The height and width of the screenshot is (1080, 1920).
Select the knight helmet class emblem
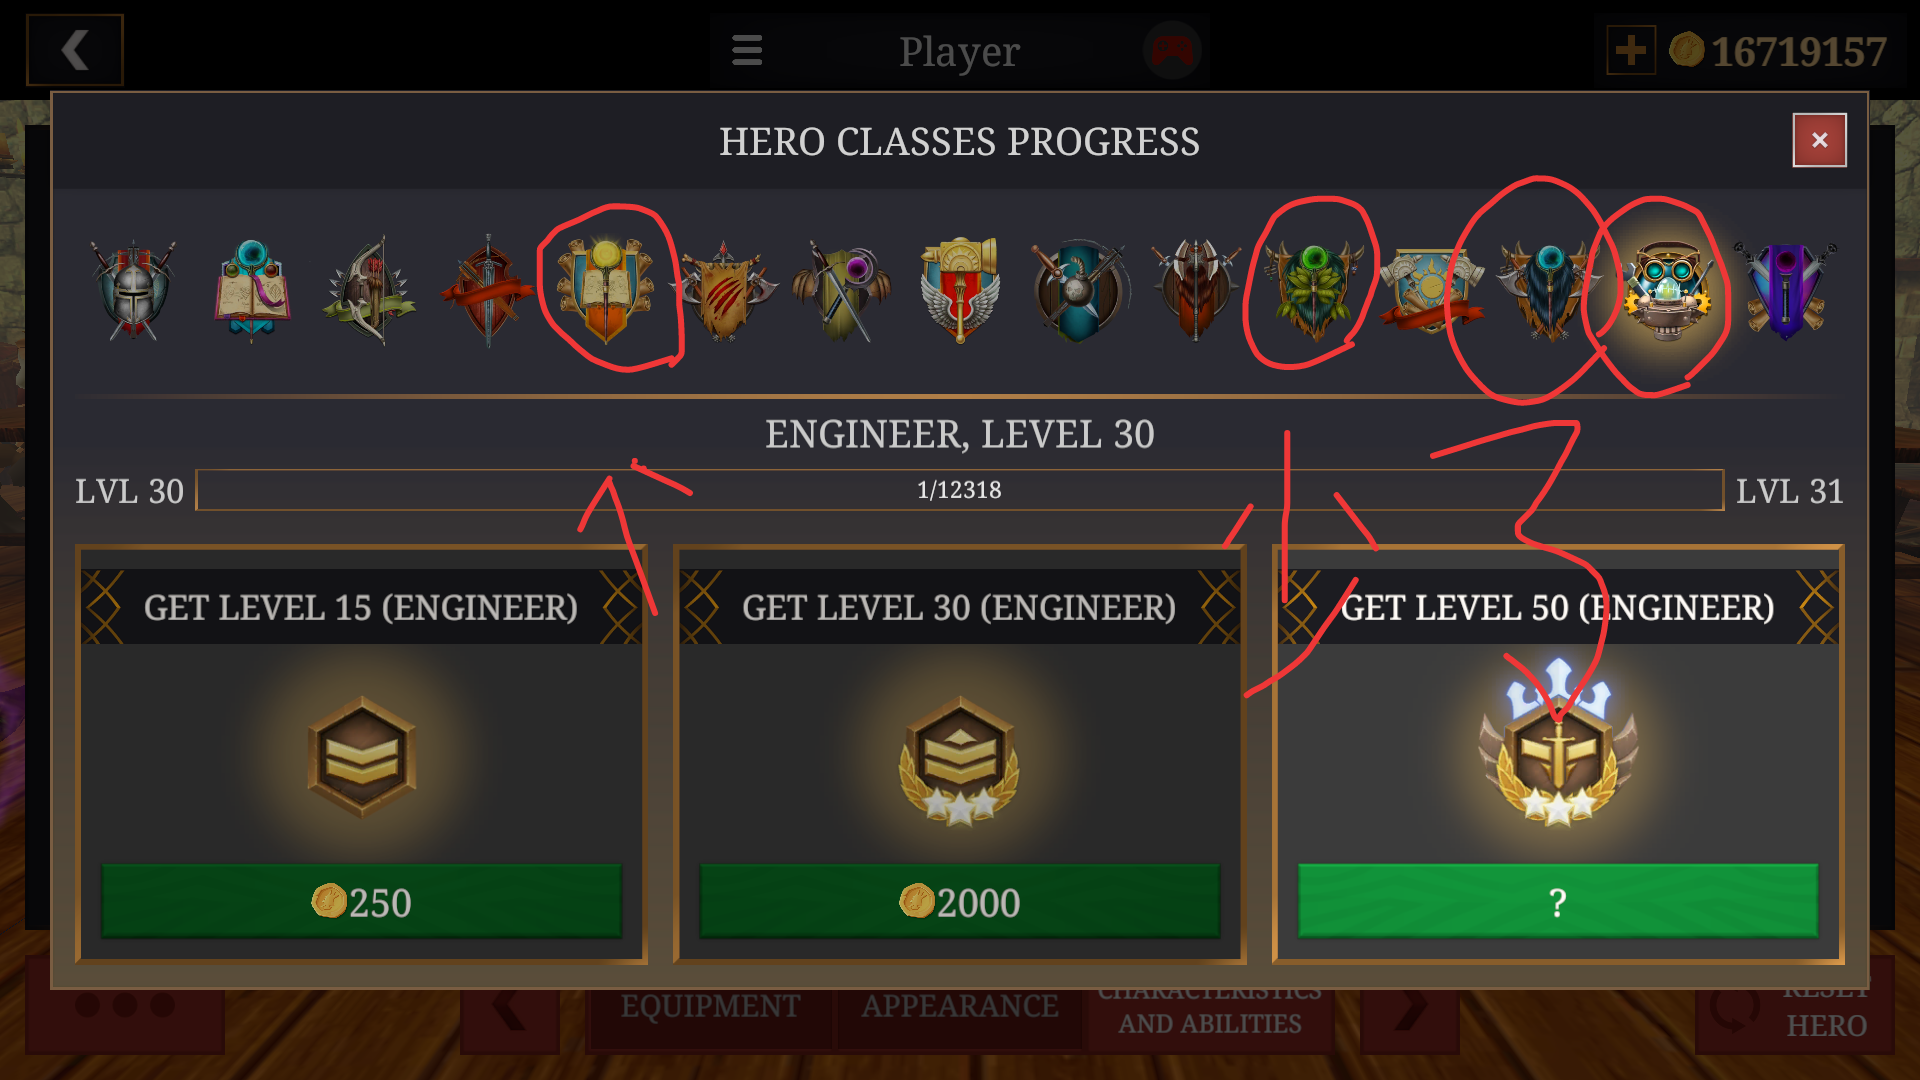[133, 291]
